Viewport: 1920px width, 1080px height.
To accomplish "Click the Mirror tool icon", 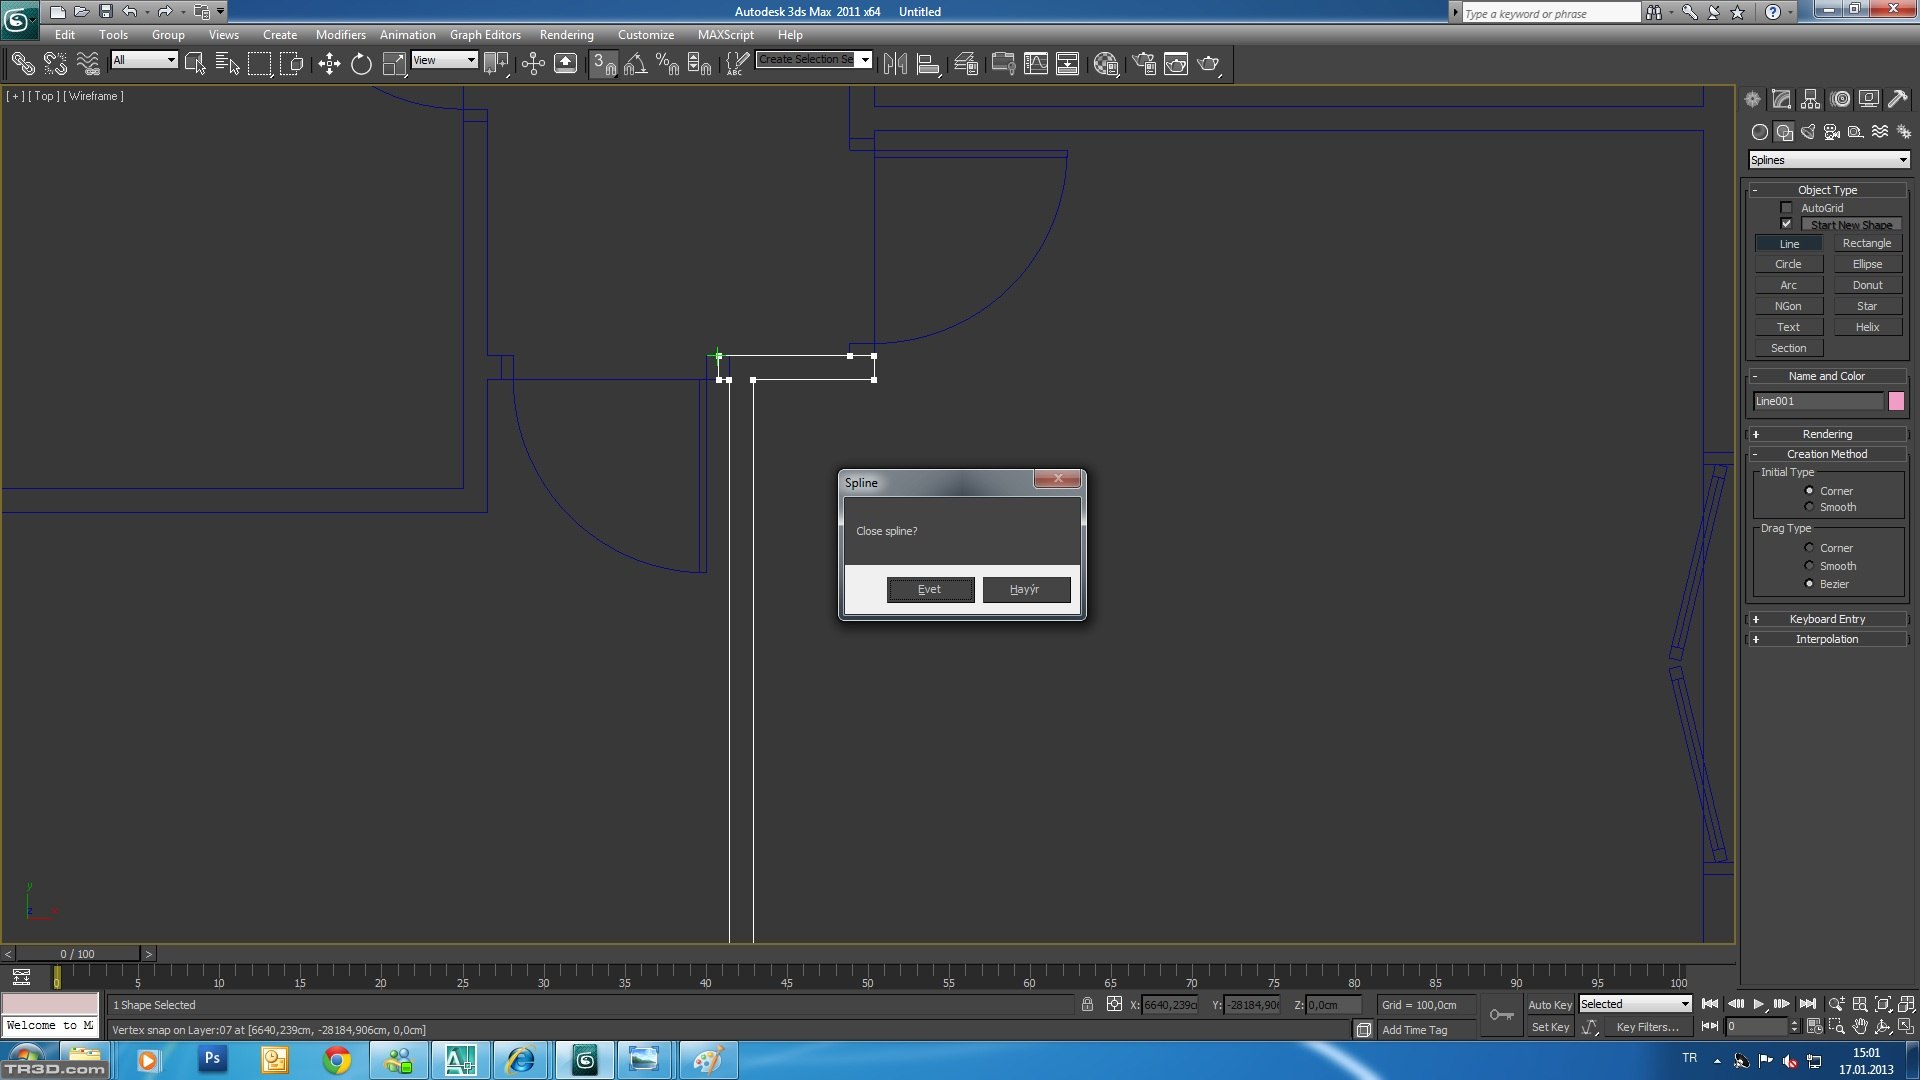I will [x=895, y=64].
